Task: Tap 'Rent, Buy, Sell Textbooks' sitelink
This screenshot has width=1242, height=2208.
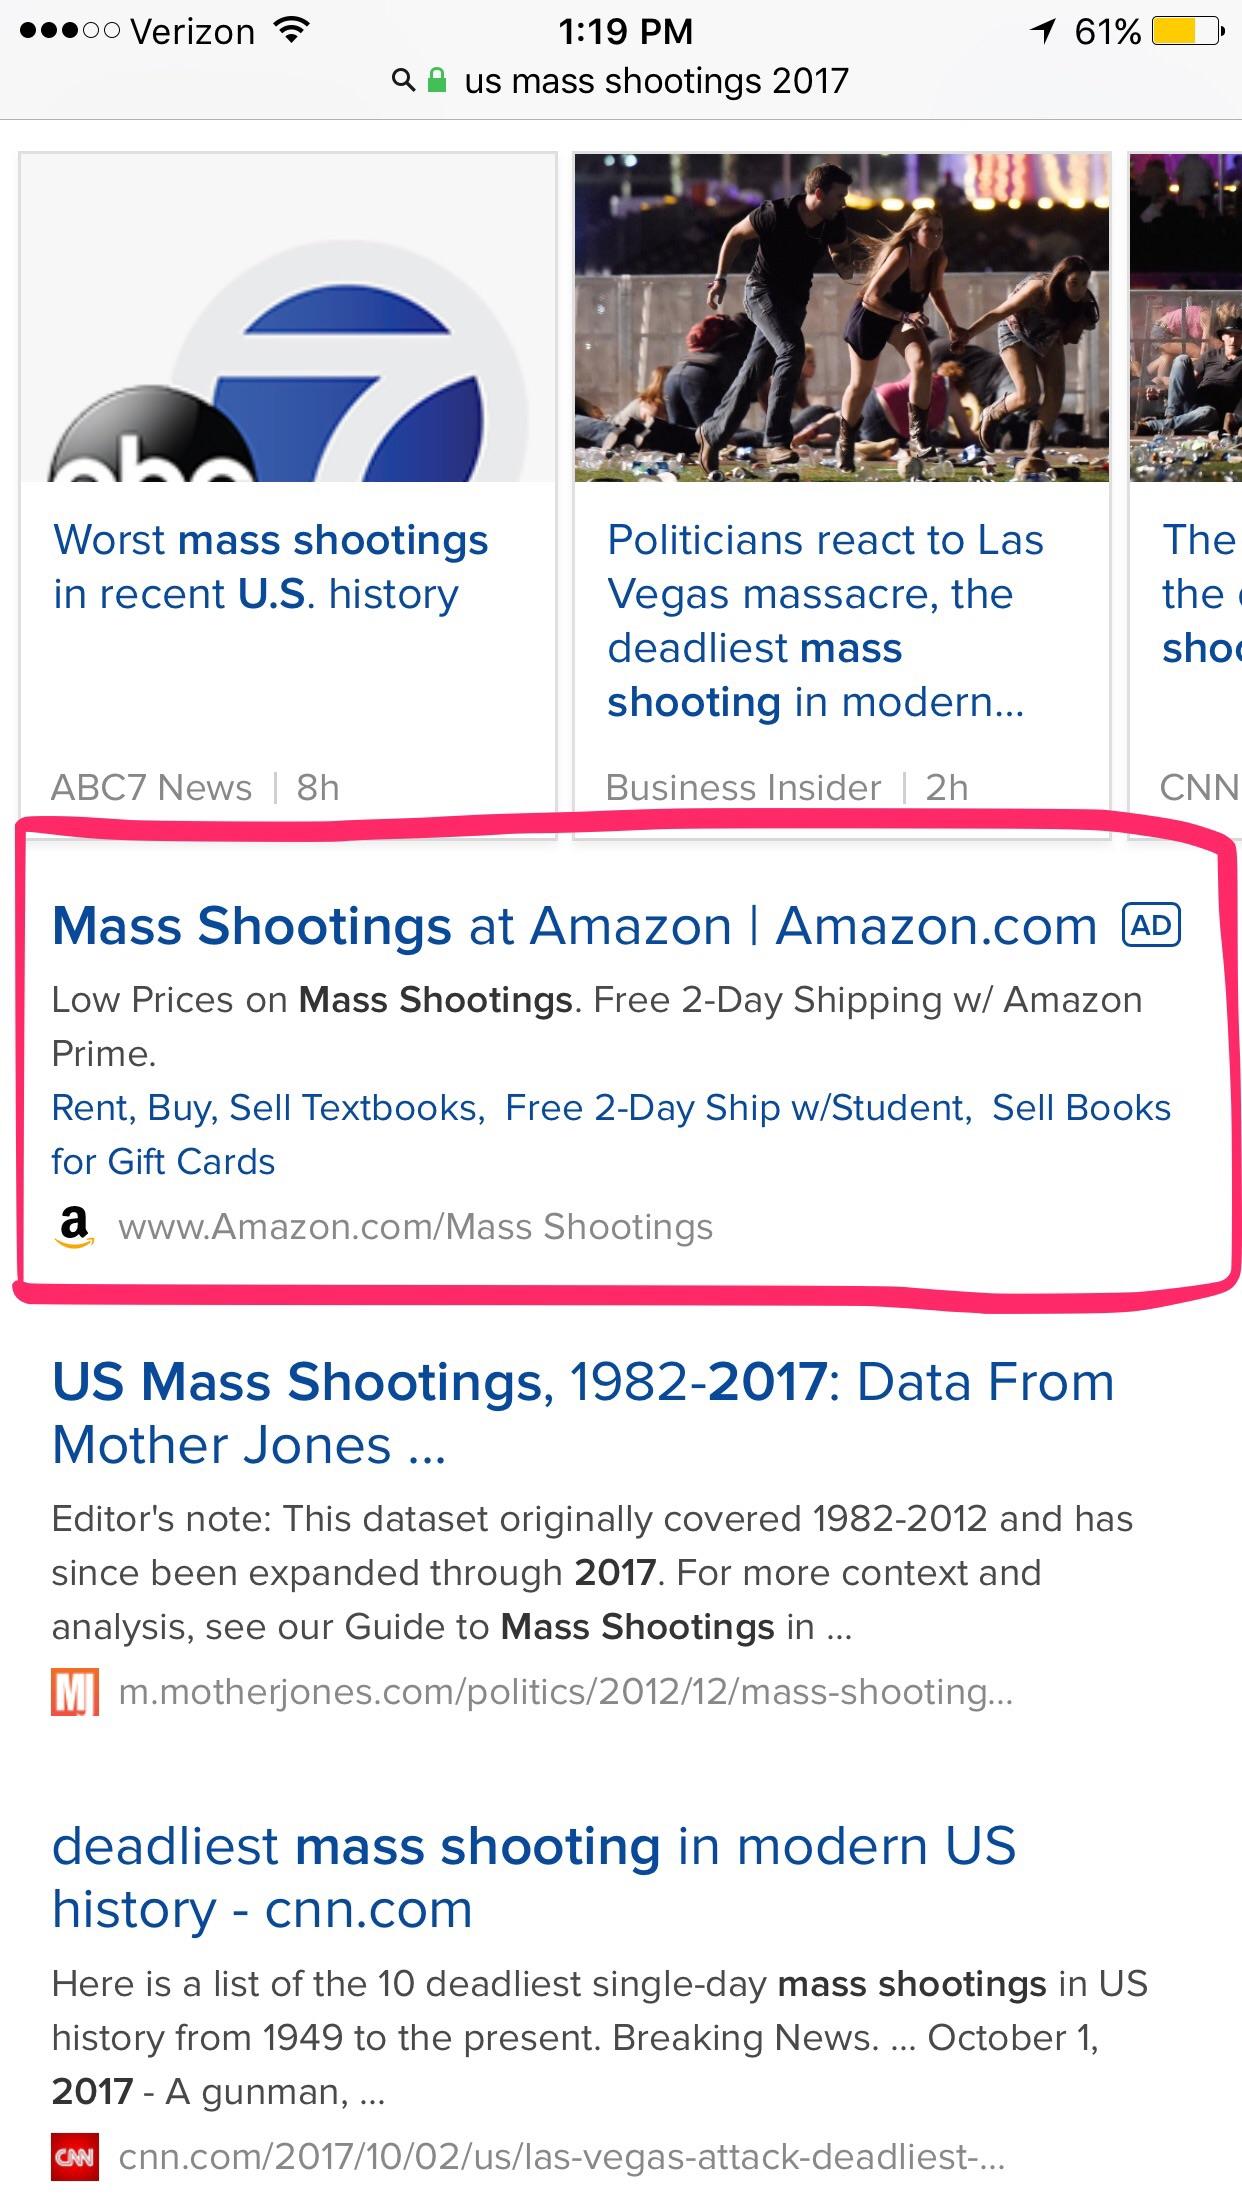Action: click(267, 1108)
